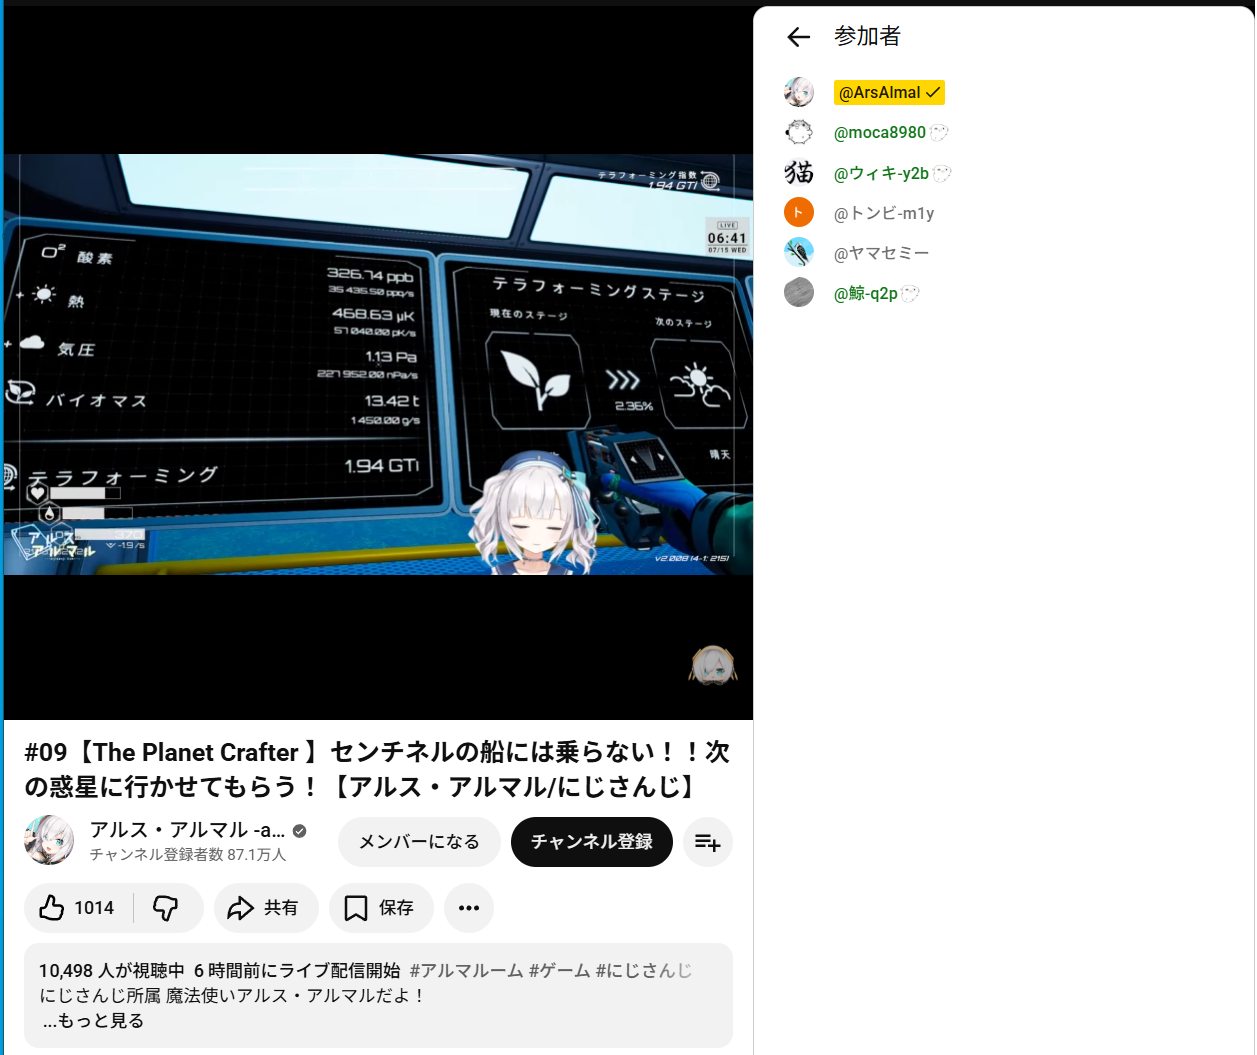
Task: Select @トンビ-m1y participant
Action: click(884, 213)
